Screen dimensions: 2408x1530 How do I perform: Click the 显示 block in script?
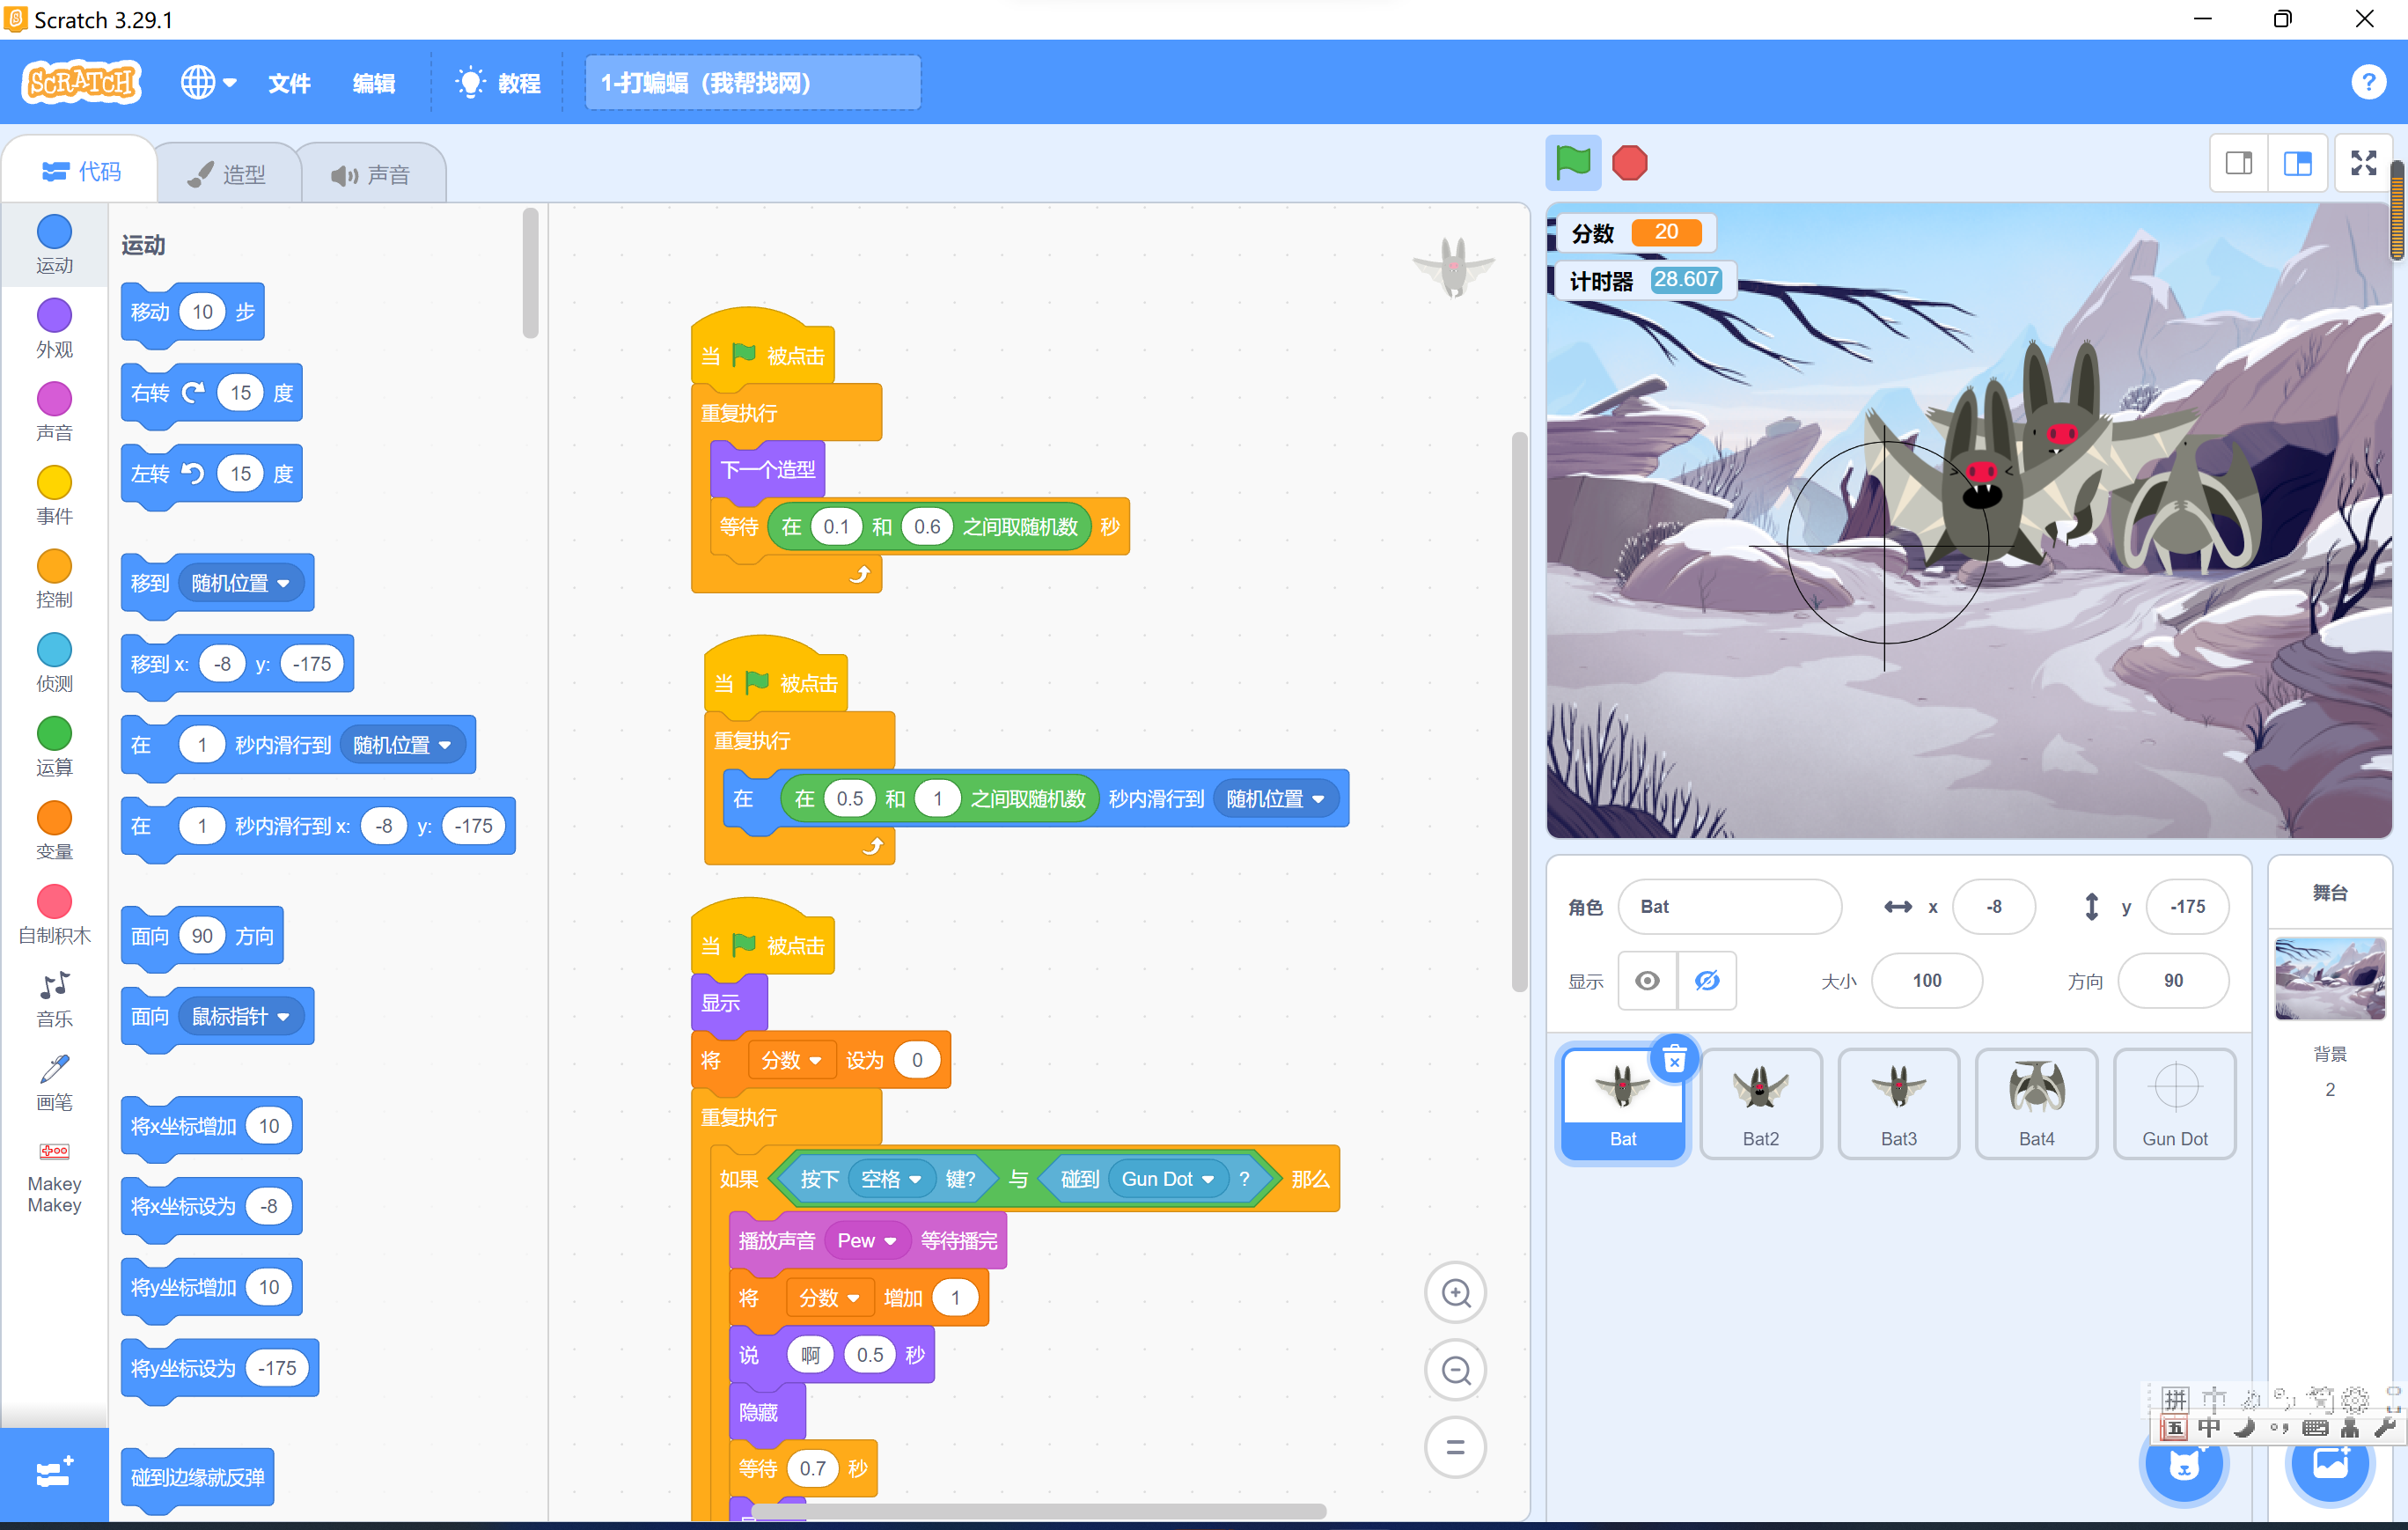click(x=729, y=1002)
